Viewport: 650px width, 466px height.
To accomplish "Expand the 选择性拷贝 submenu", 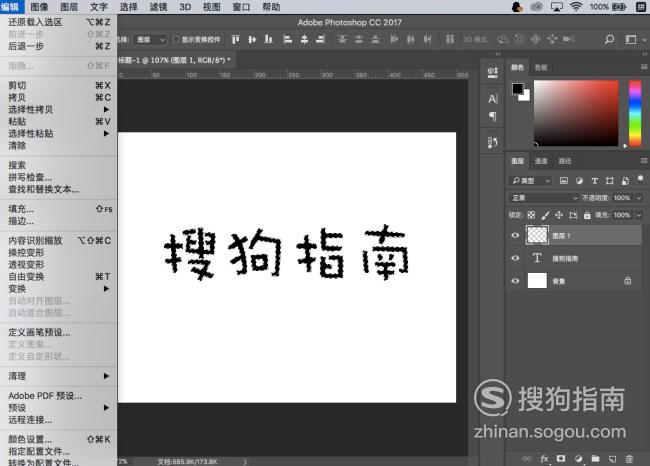I will point(58,109).
